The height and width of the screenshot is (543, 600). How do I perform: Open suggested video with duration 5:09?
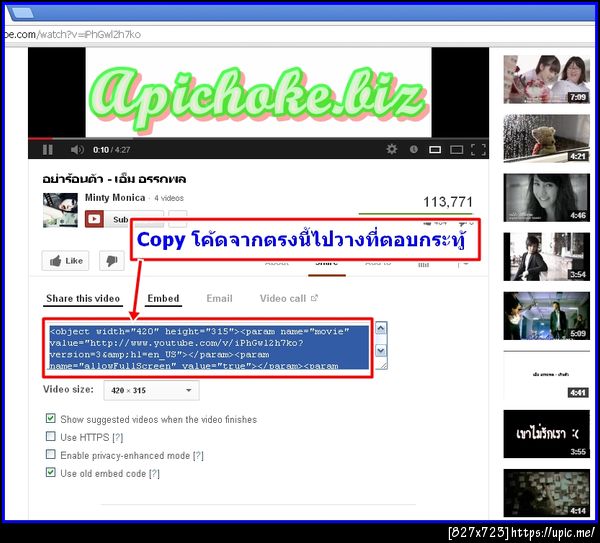coord(546,316)
